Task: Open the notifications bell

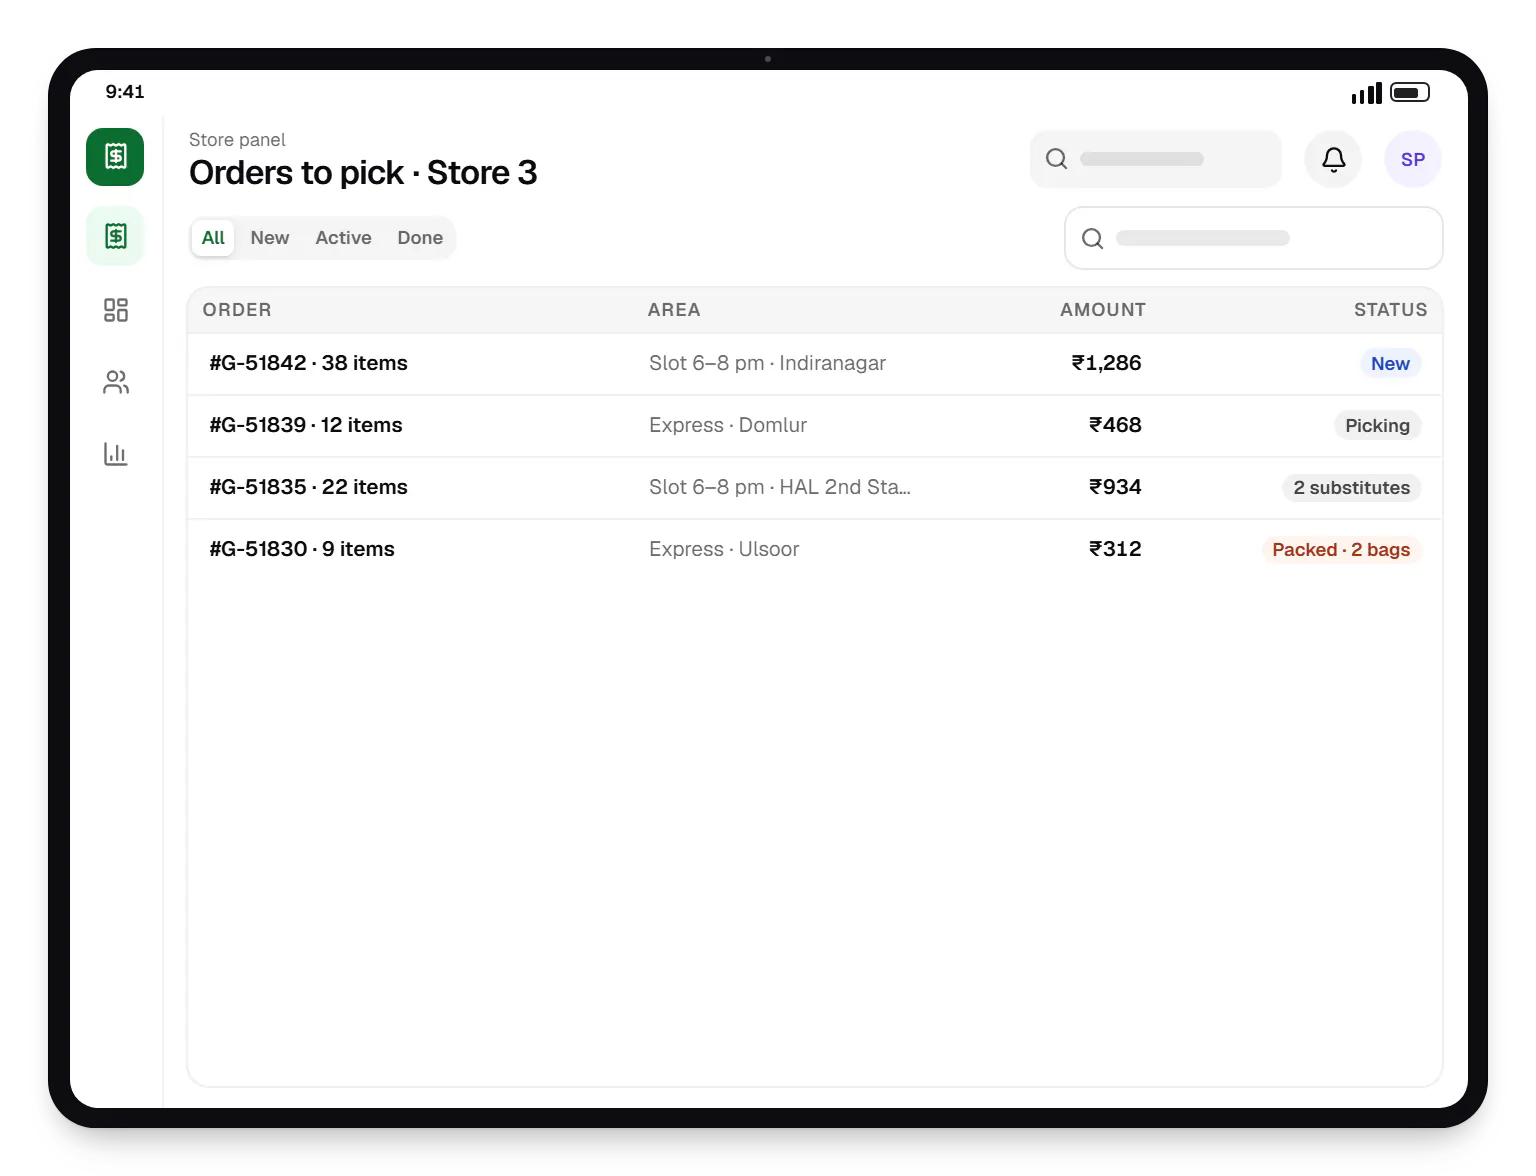Action: click(1333, 159)
